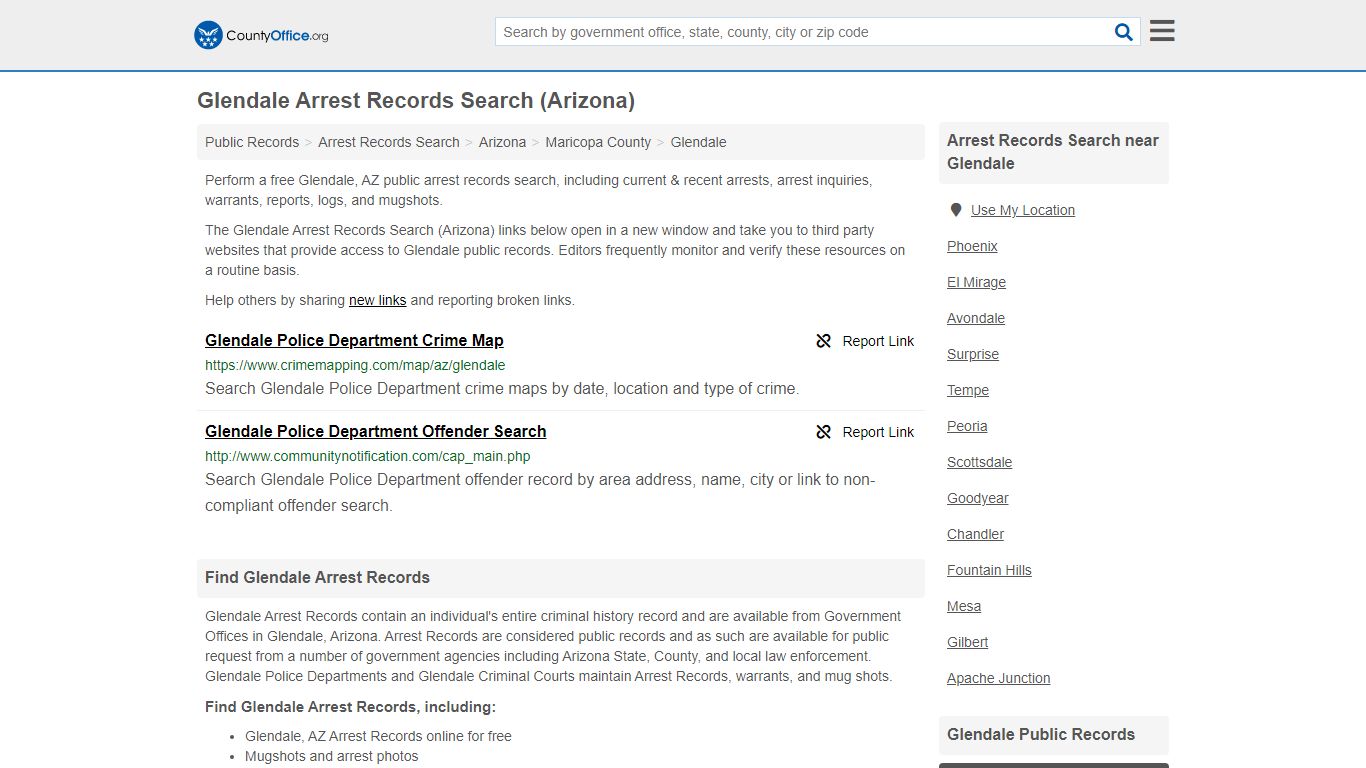This screenshot has height=768, width=1366.
Task: Open Maricopa County breadcrumb
Action: 598,142
